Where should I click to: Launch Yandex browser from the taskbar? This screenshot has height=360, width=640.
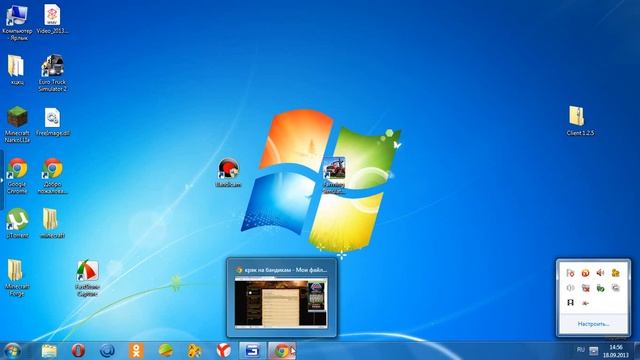point(224,351)
